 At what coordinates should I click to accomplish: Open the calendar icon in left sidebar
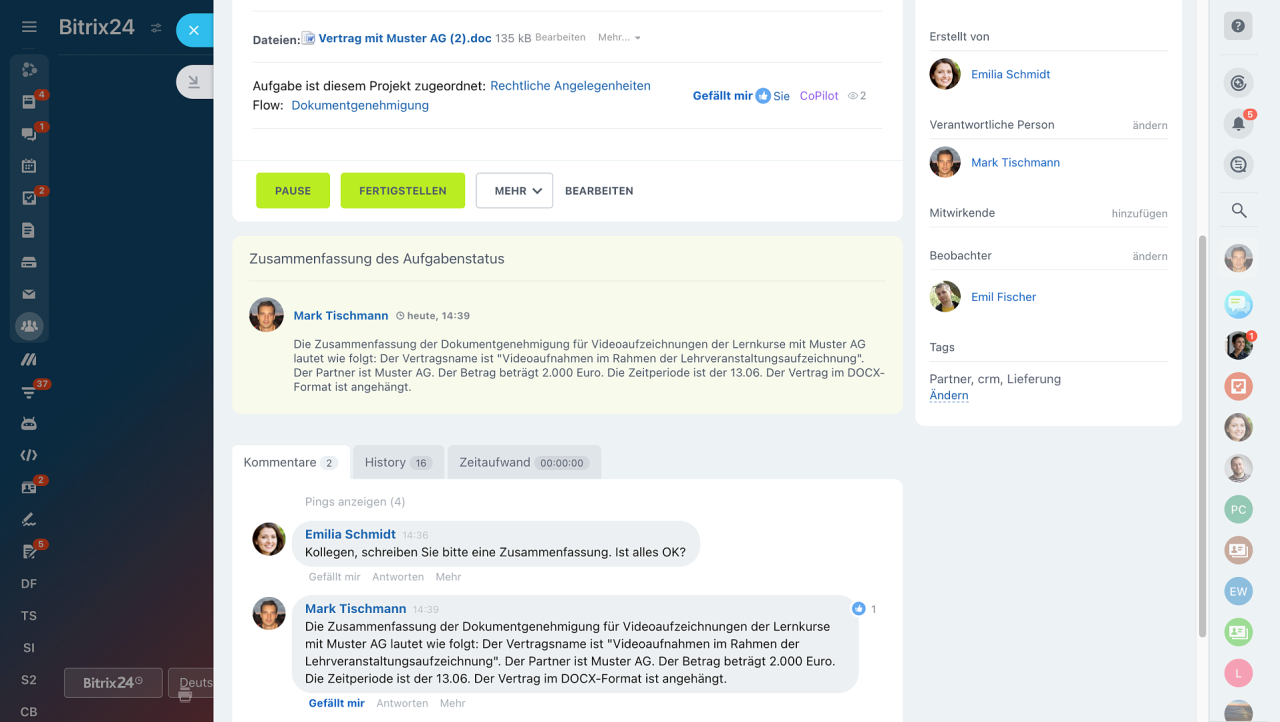[x=29, y=166]
